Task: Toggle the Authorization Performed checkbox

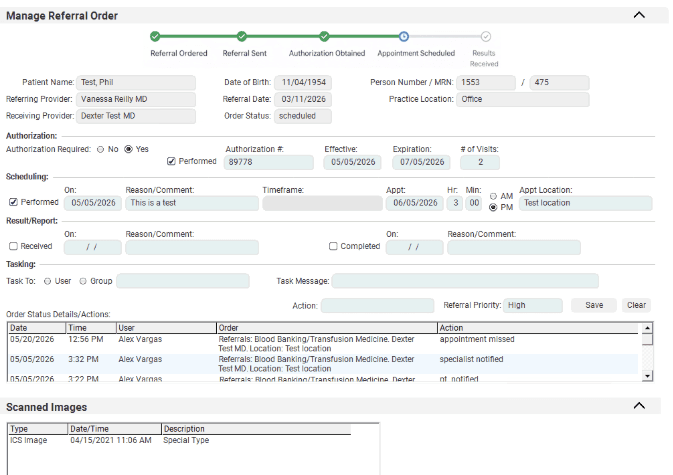Action: point(171,161)
